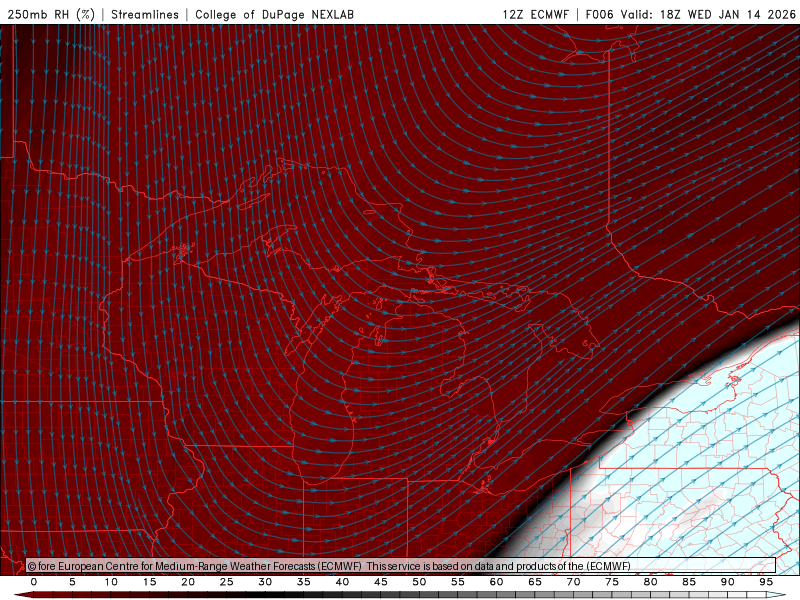Click the '12Z ECMWF' model run label
This screenshot has width=800, height=600.
[x=535, y=14]
